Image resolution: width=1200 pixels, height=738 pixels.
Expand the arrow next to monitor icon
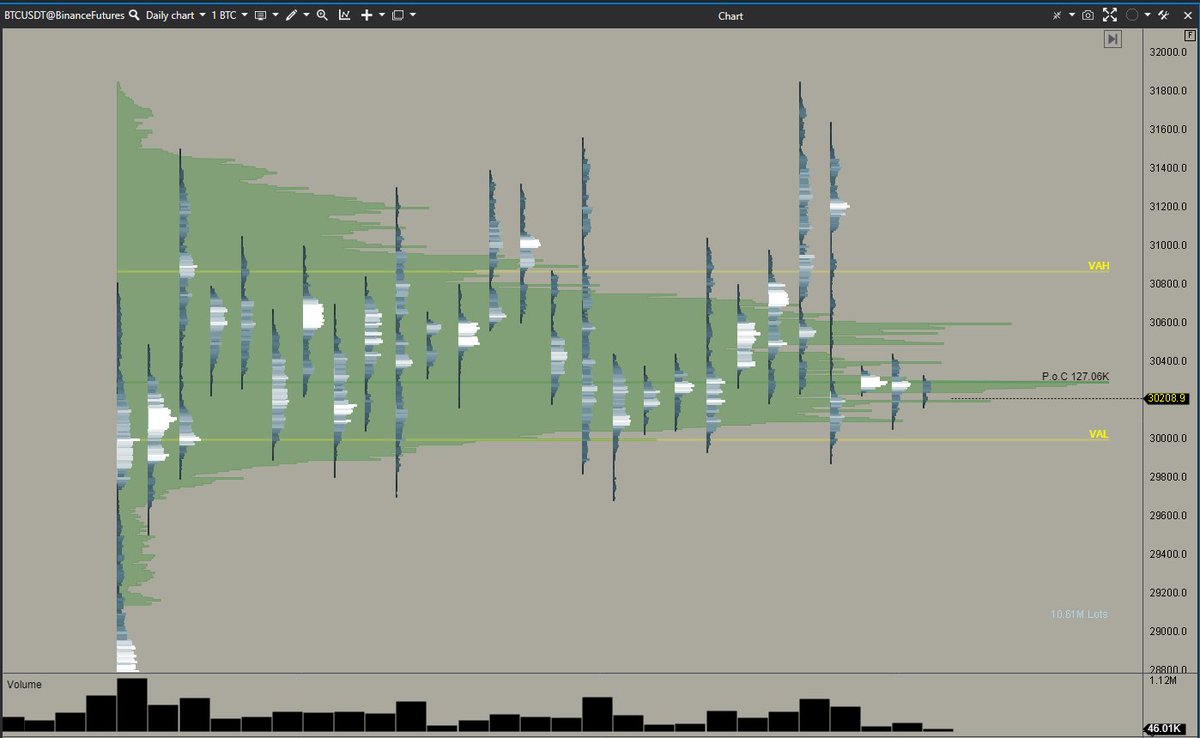point(275,15)
